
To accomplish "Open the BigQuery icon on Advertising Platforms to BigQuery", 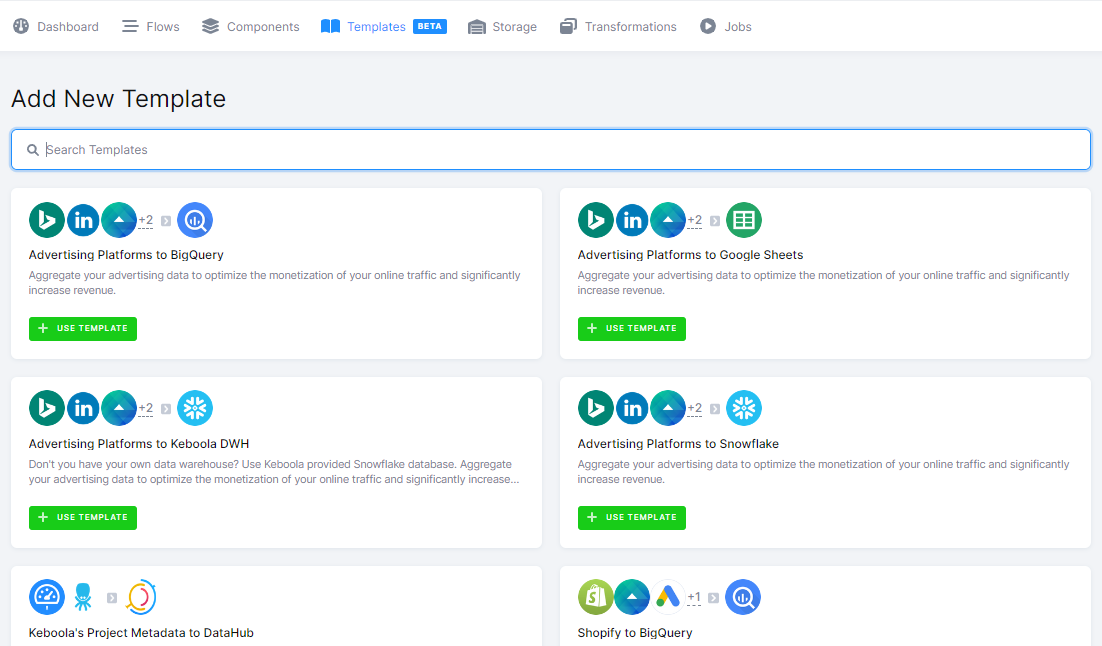I will tap(195, 219).
